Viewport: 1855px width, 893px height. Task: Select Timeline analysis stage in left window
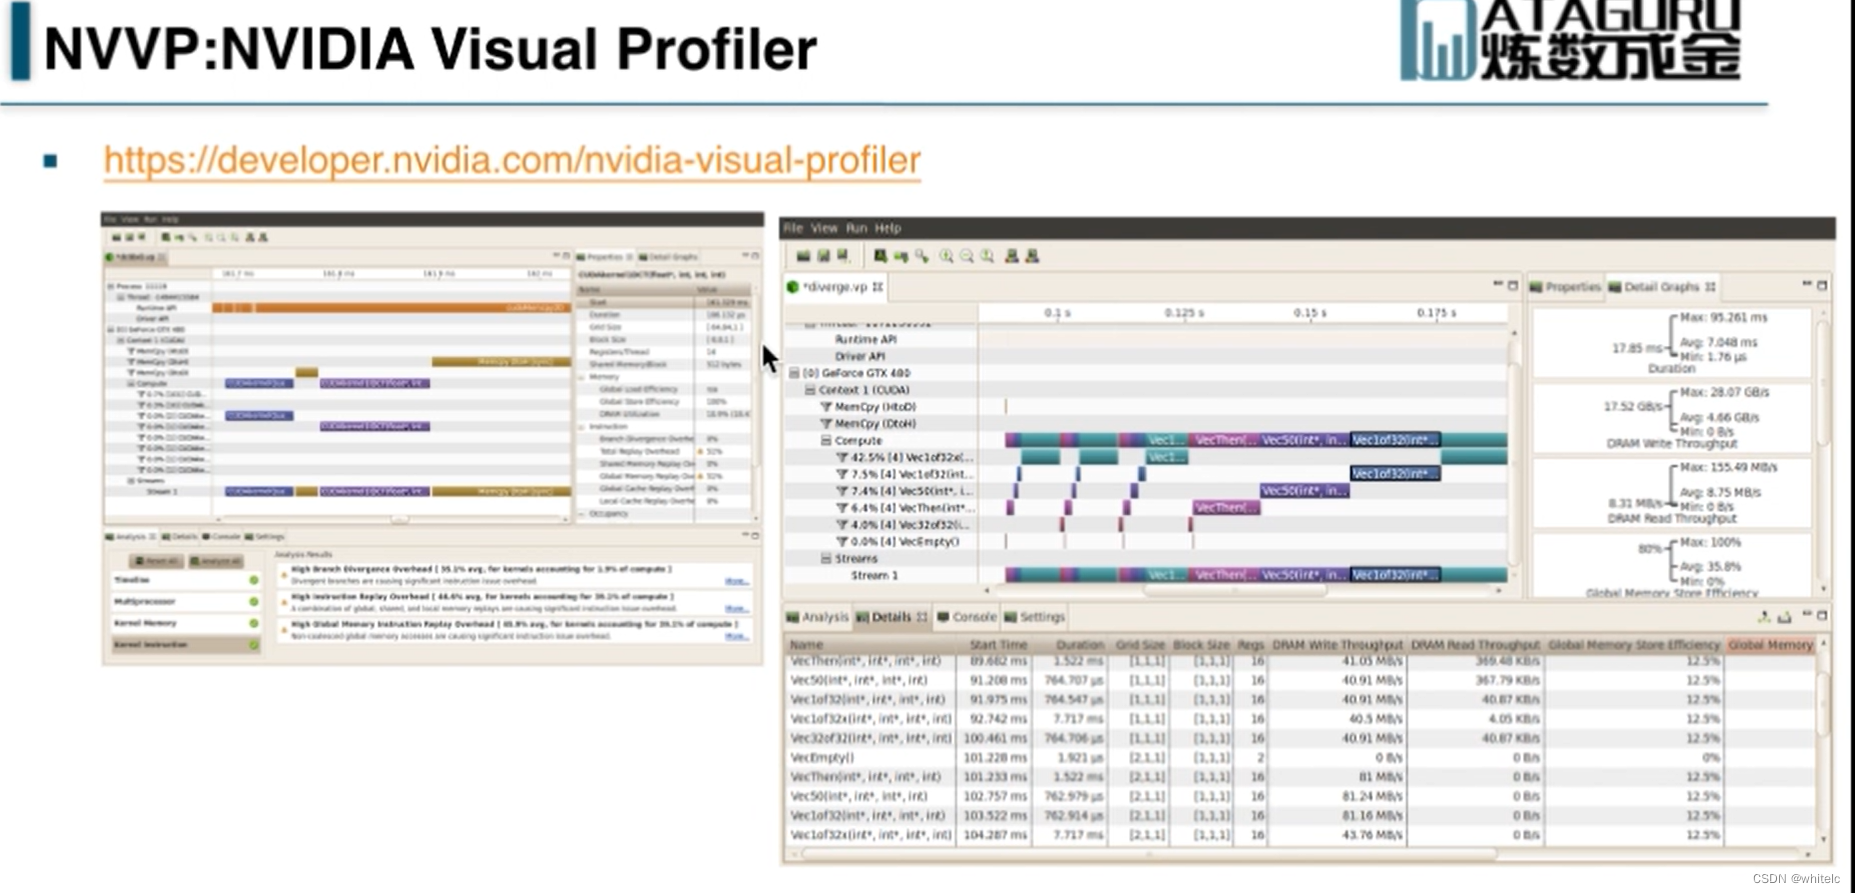186,580
